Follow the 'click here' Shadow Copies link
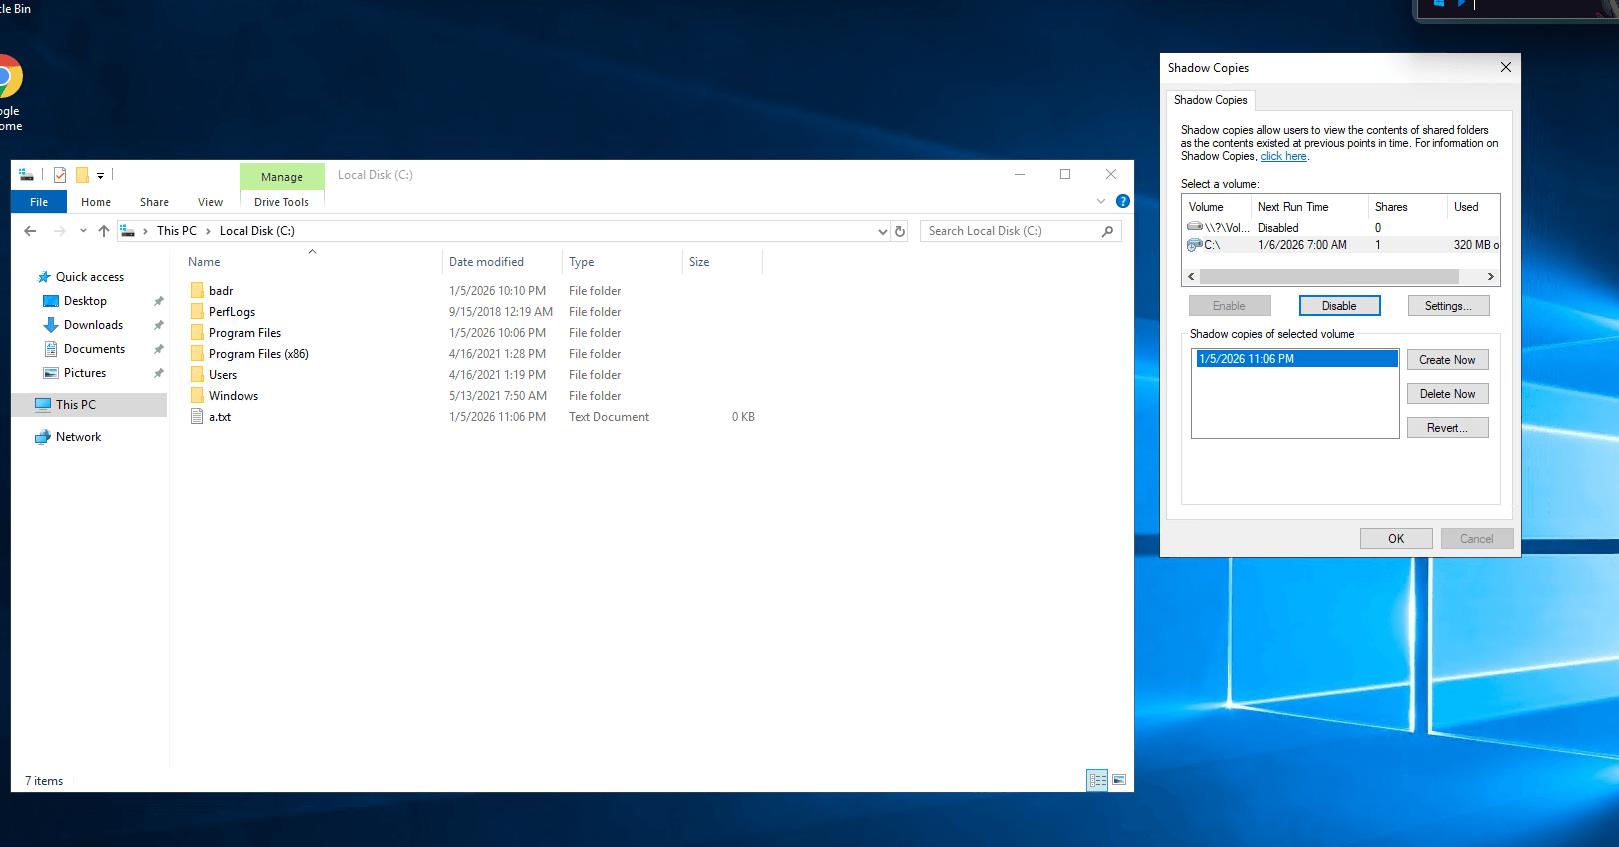This screenshot has height=847, width=1619. 1283,157
